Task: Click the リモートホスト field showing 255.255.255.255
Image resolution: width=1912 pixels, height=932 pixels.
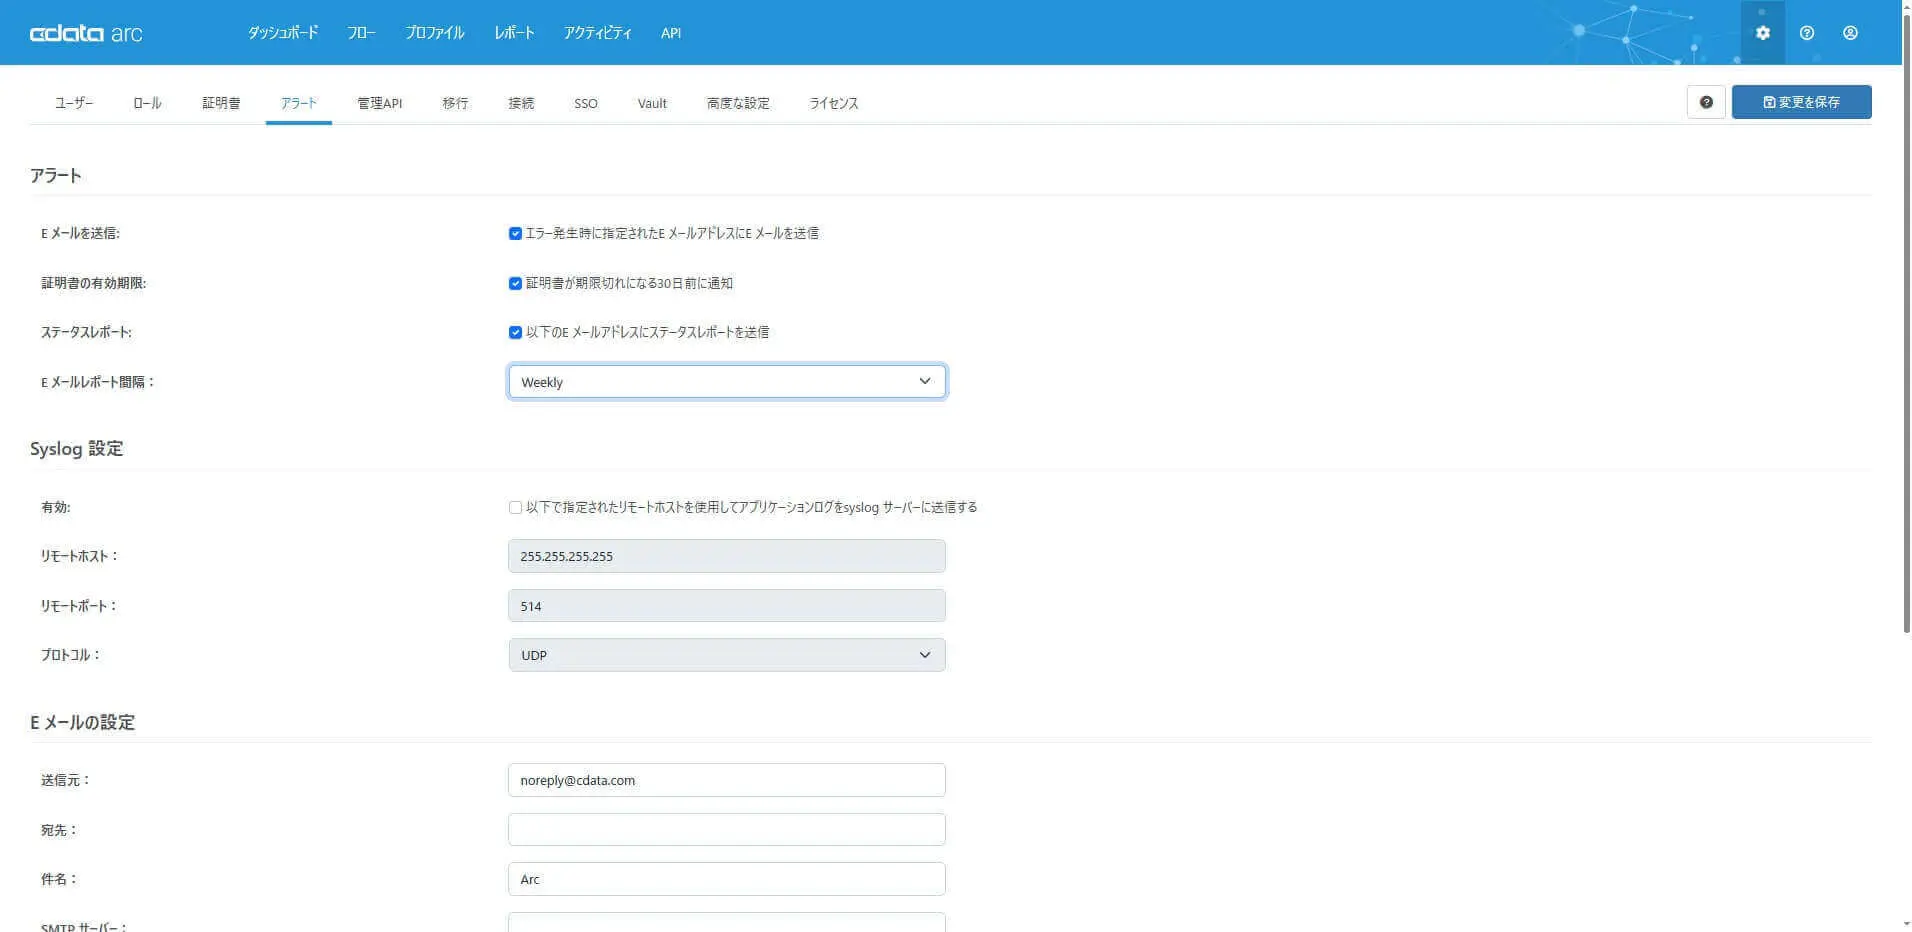Action: [x=727, y=556]
